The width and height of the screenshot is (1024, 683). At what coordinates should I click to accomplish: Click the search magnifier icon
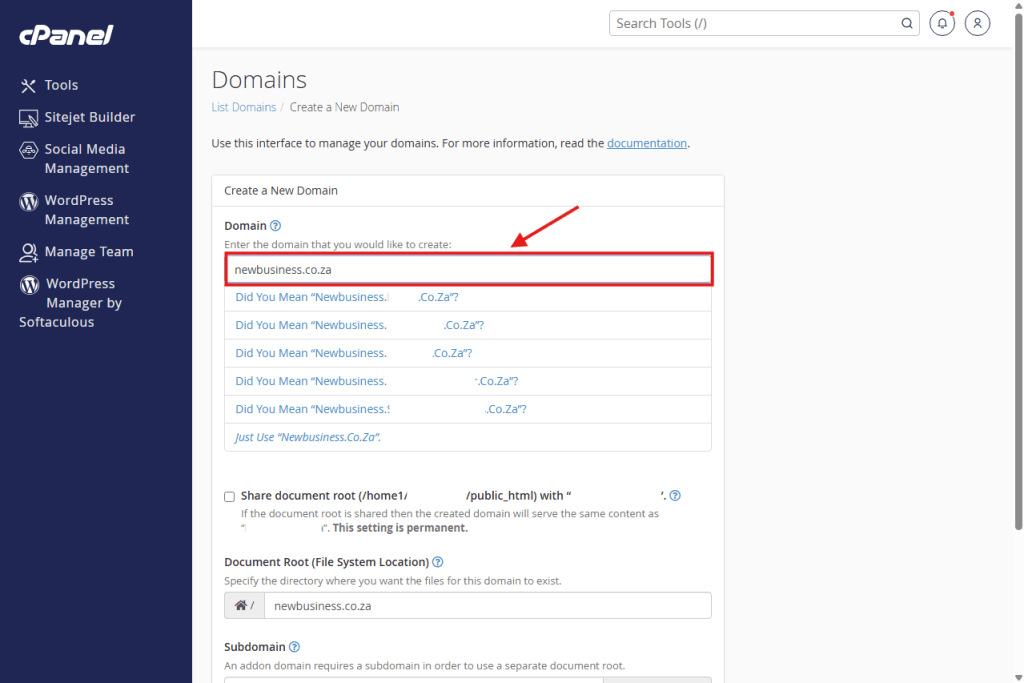(907, 23)
